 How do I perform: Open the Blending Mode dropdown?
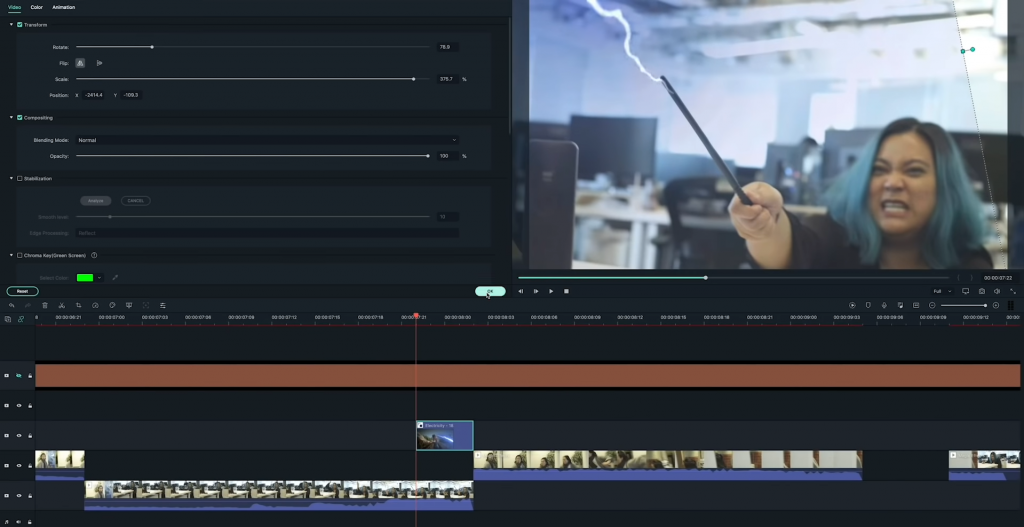pos(267,140)
